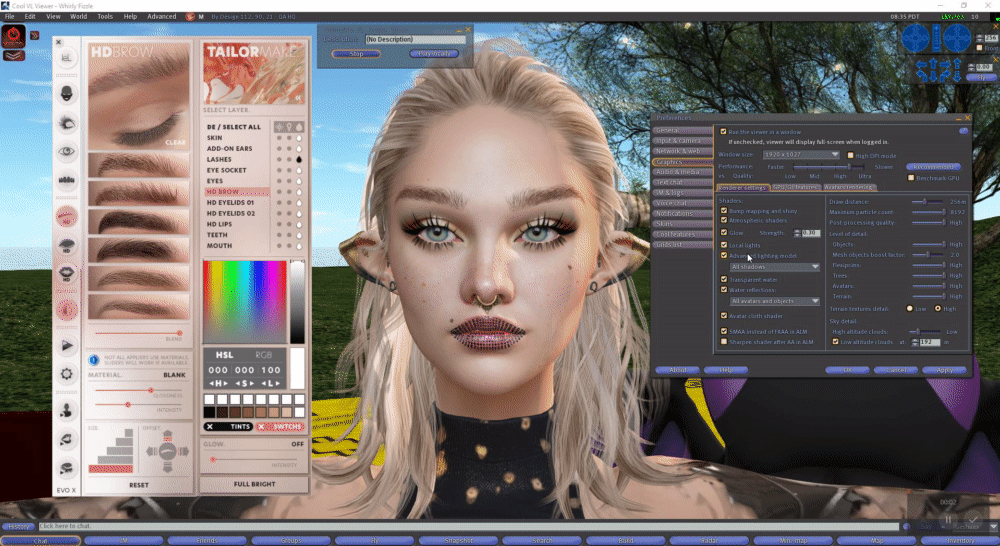Enable High DPI mode checkbox
The image size is (1000, 546).
[x=850, y=155]
